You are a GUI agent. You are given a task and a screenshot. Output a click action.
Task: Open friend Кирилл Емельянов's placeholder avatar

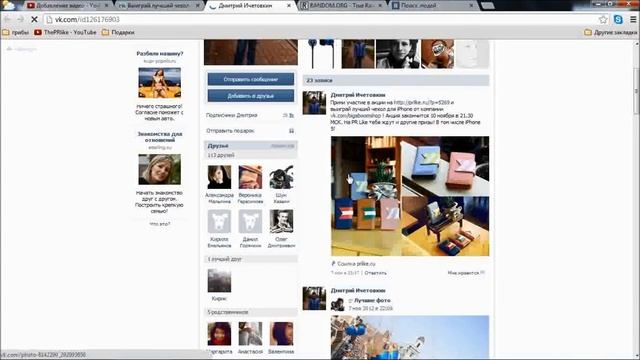(219, 221)
